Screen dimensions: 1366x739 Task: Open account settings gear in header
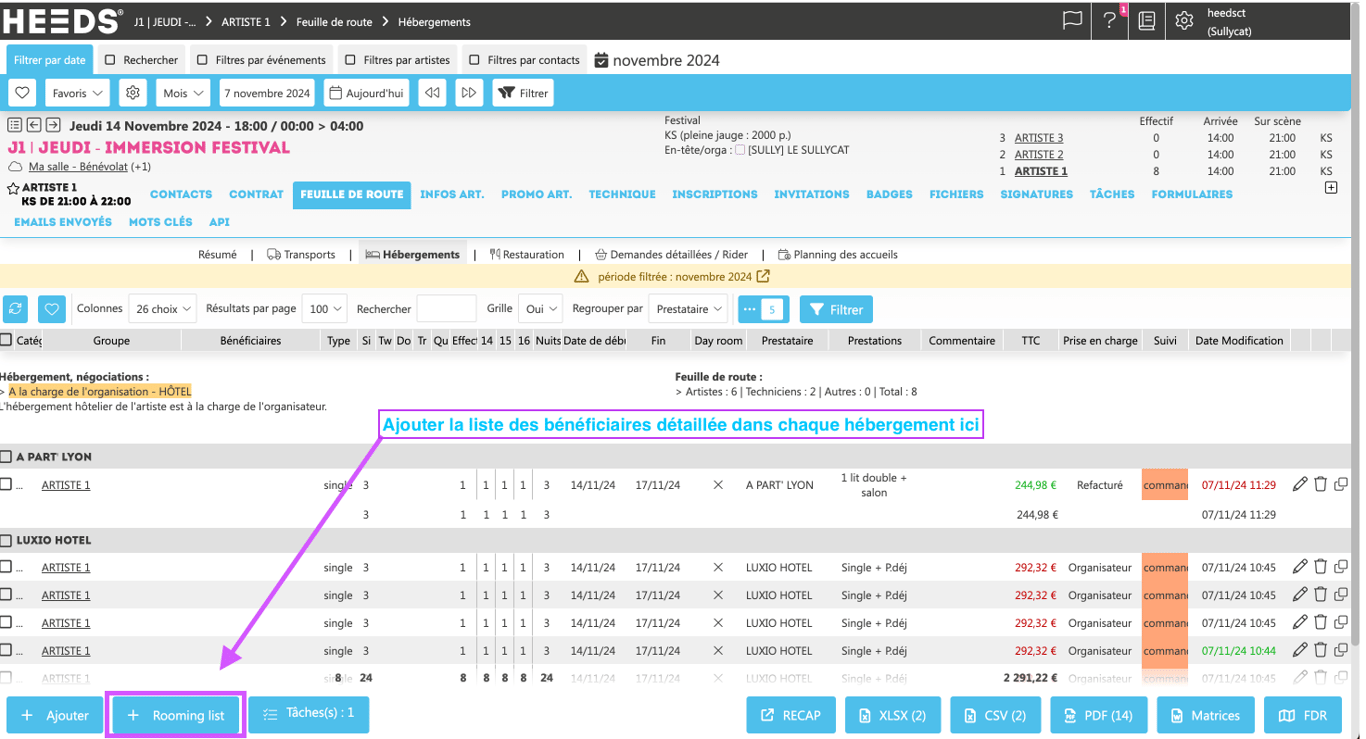point(1184,20)
